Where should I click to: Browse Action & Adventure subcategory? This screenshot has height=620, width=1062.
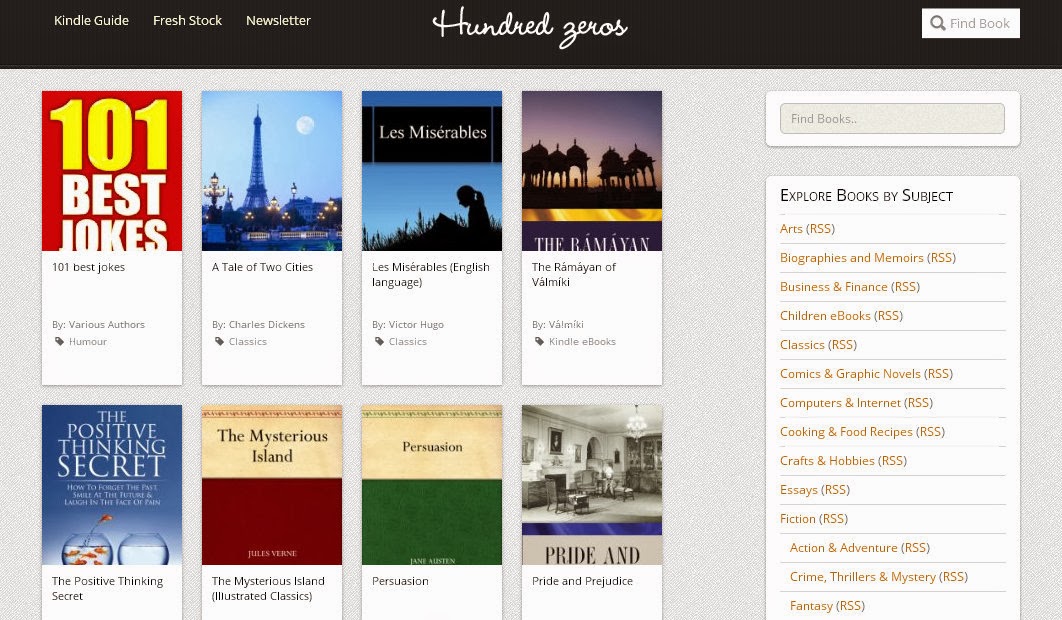[x=843, y=548]
